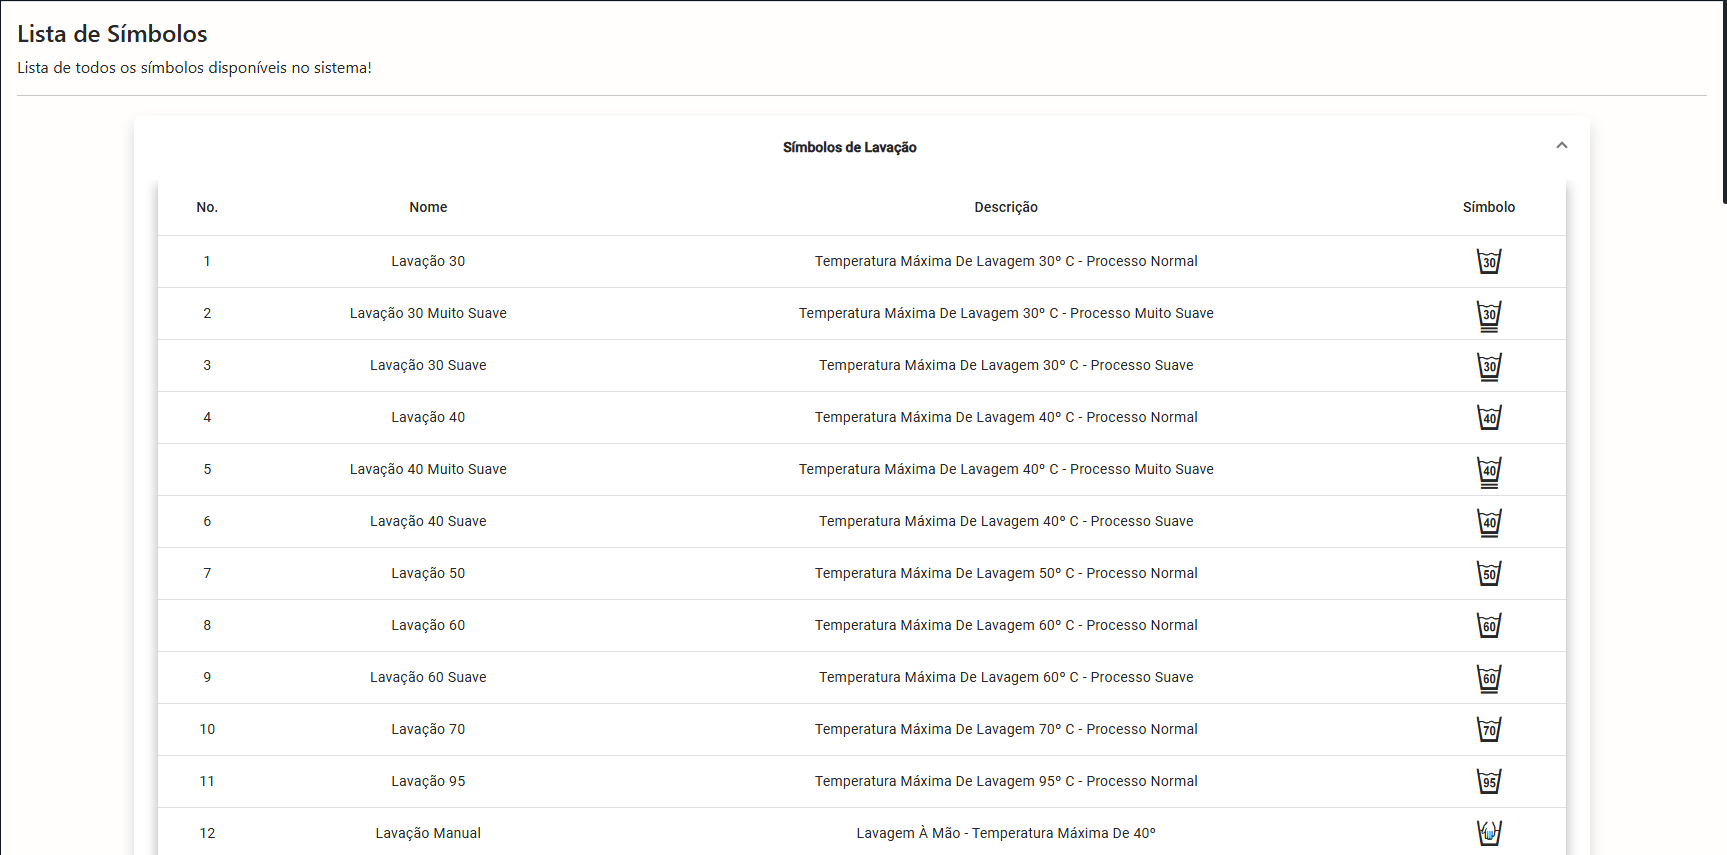Click the page vertical scrollbar thumb
The width and height of the screenshot is (1727, 855).
coord(1723,100)
